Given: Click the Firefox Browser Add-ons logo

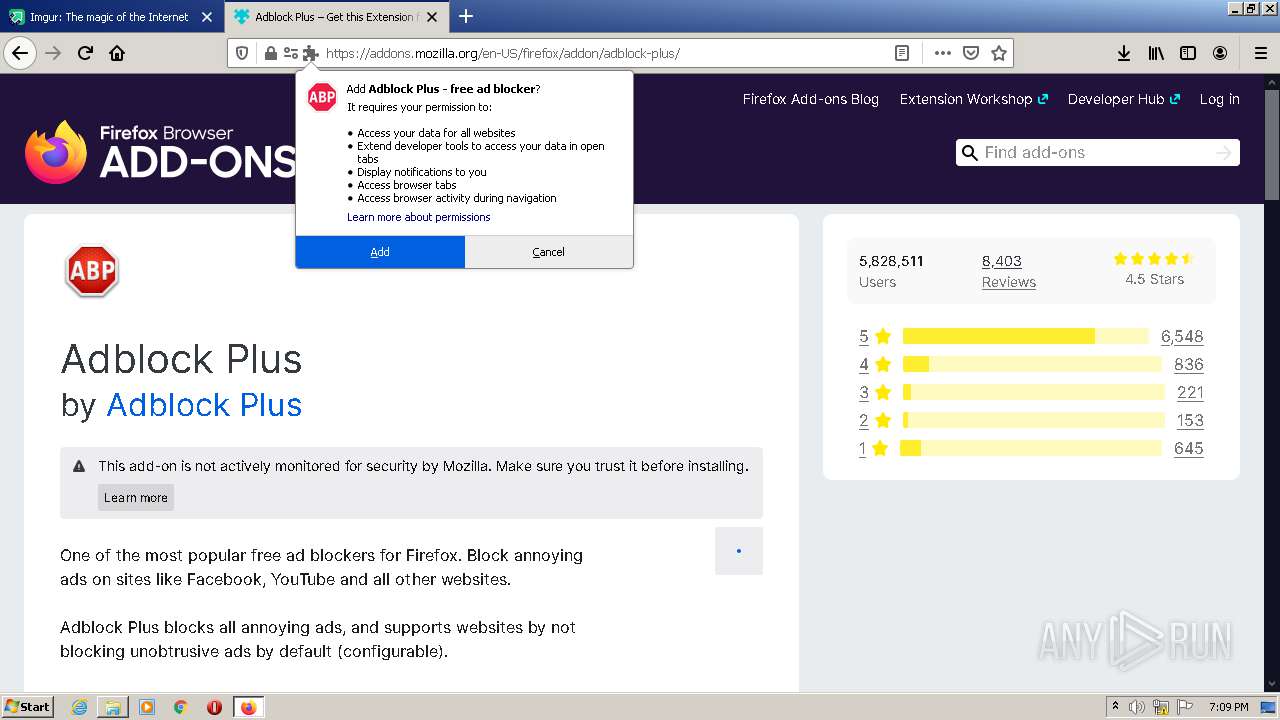Looking at the screenshot, I should 160,152.
